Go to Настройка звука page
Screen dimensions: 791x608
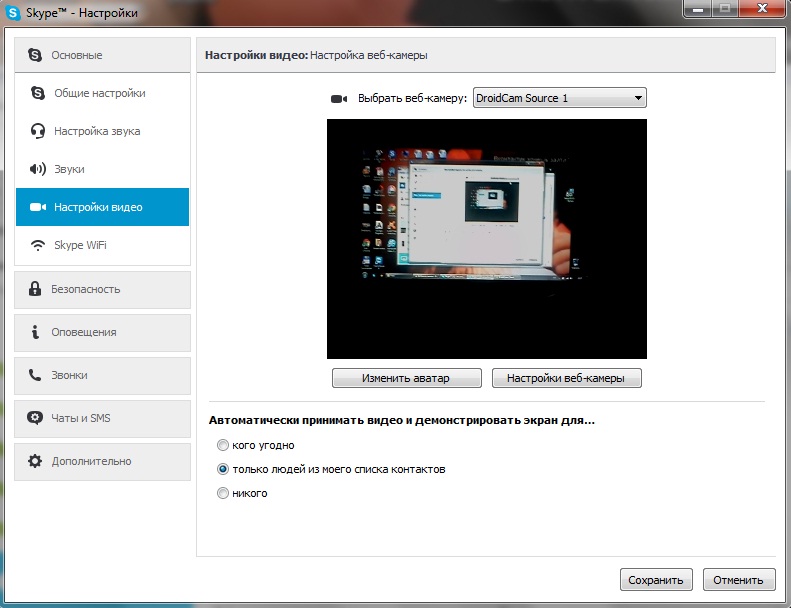[102, 131]
